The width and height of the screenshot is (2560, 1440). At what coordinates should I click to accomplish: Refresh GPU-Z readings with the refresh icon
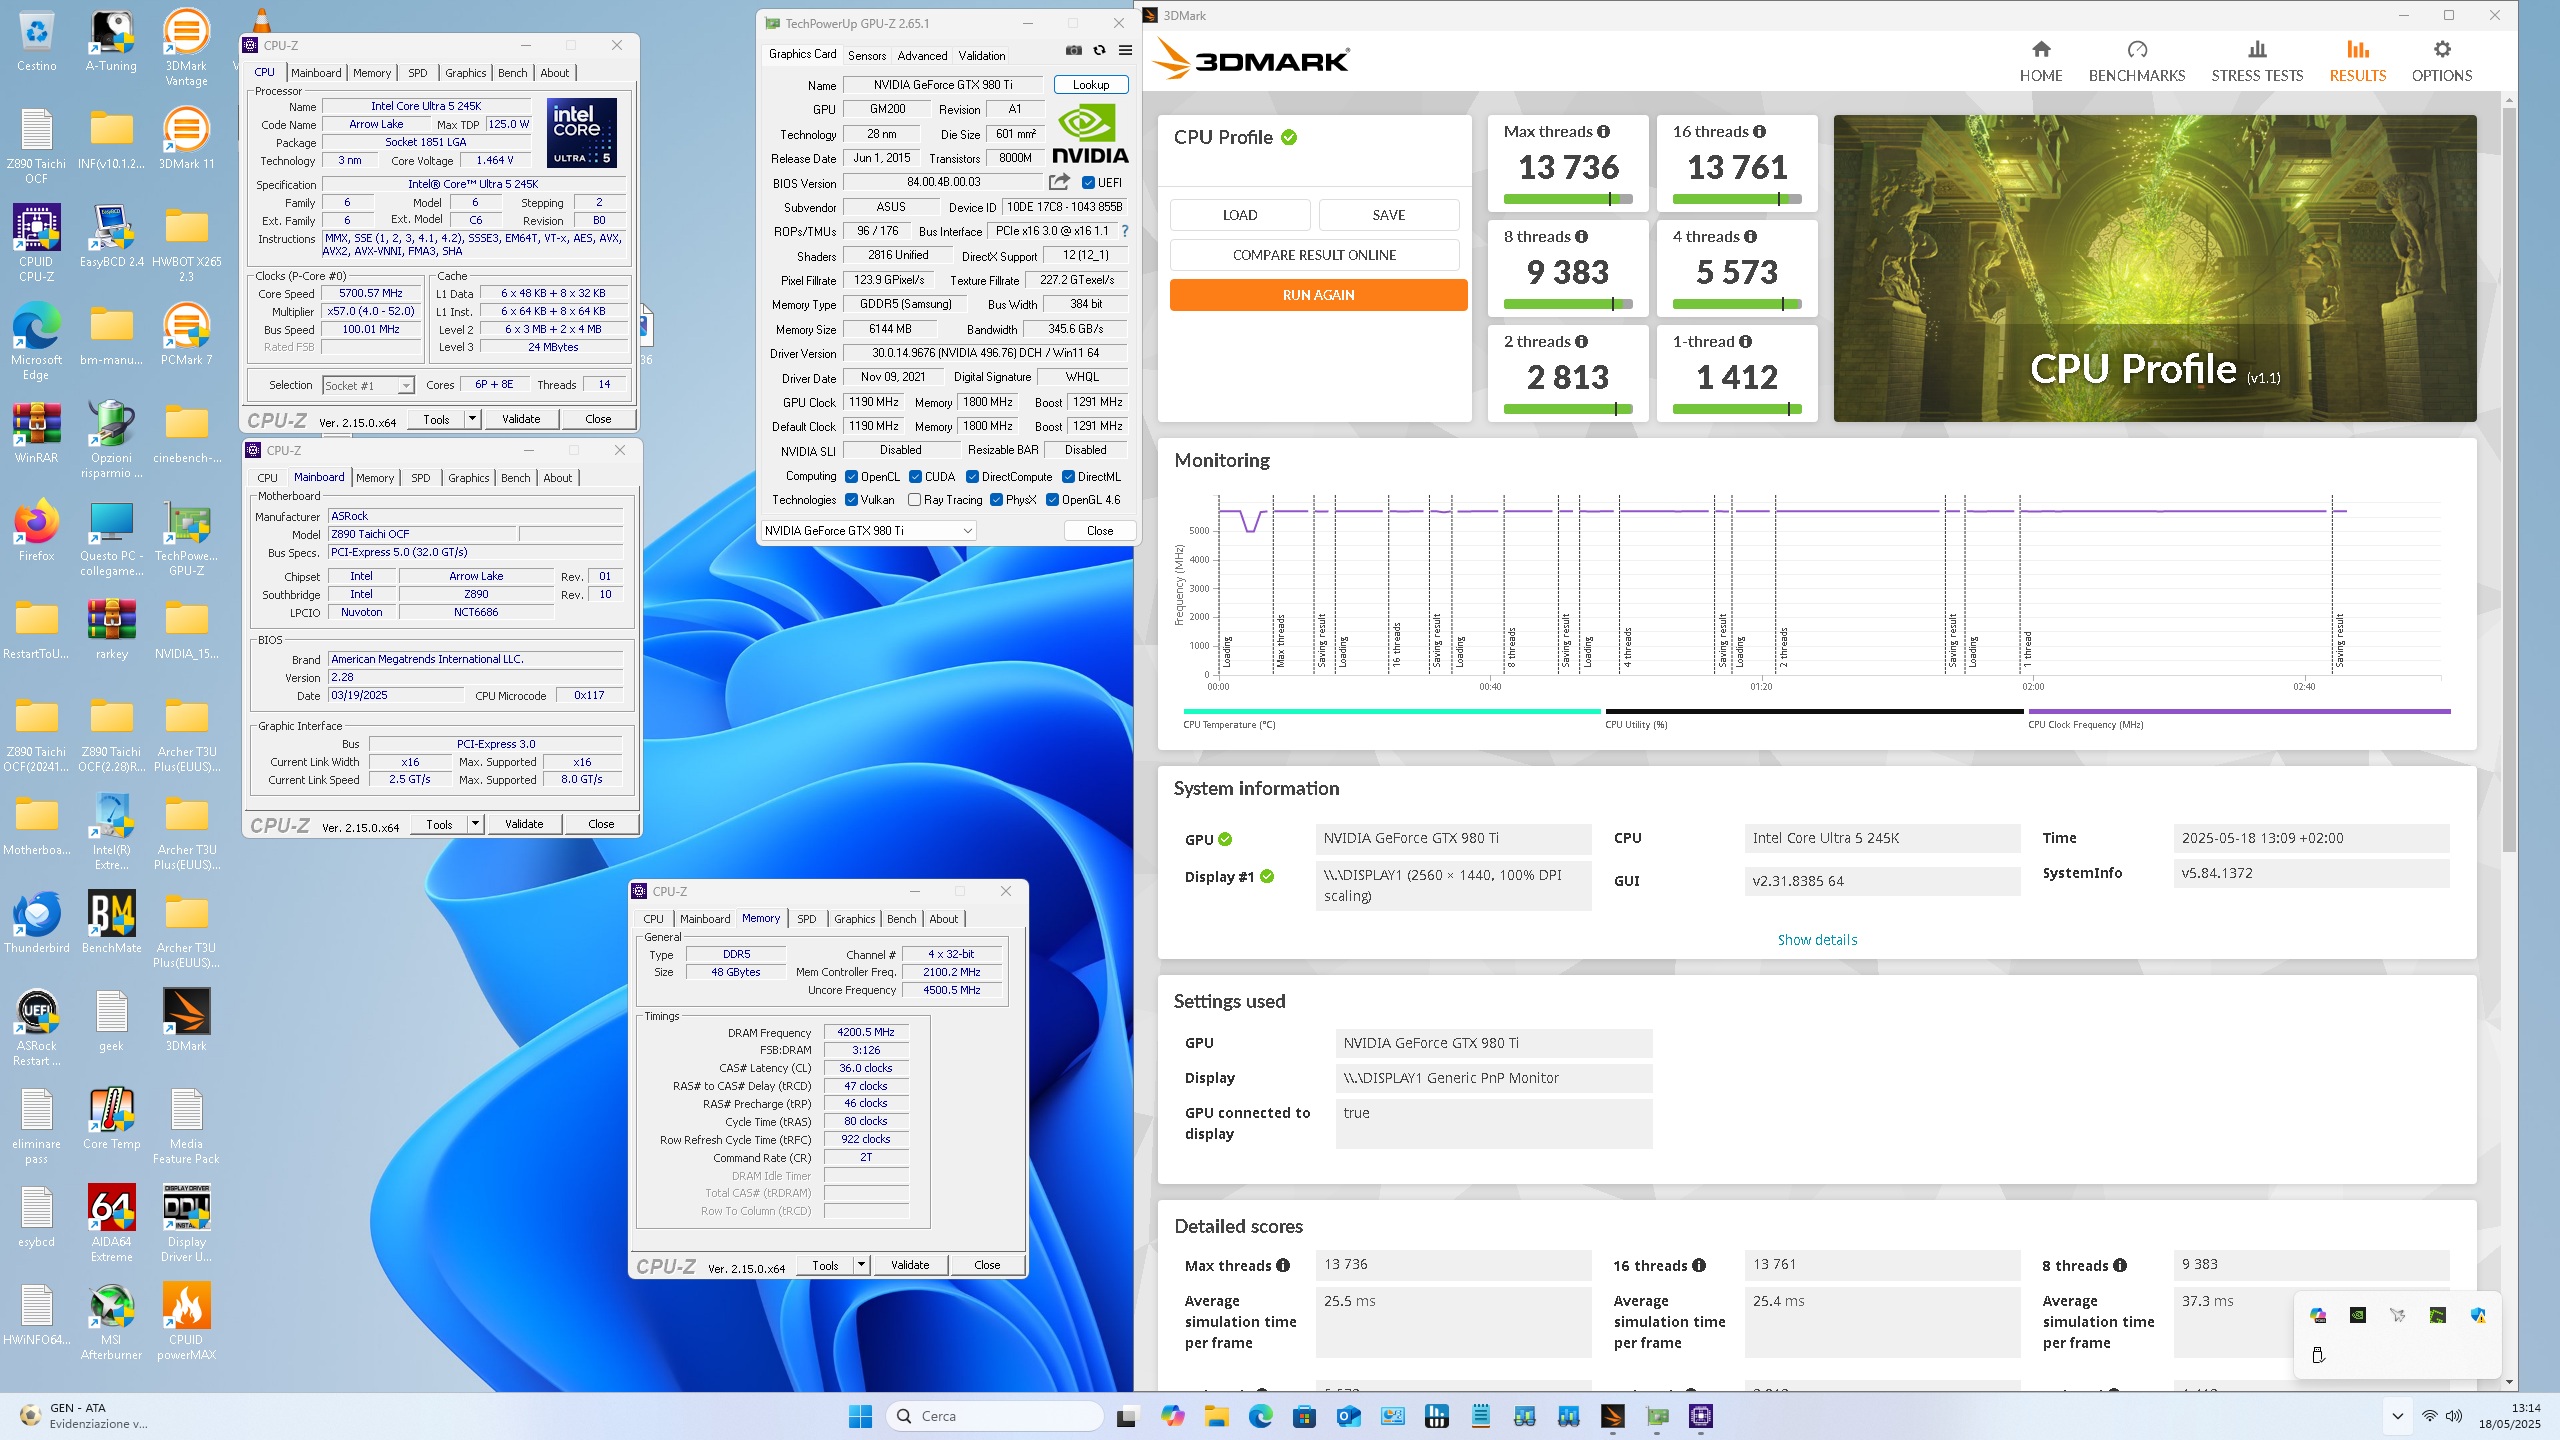click(x=1099, y=51)
